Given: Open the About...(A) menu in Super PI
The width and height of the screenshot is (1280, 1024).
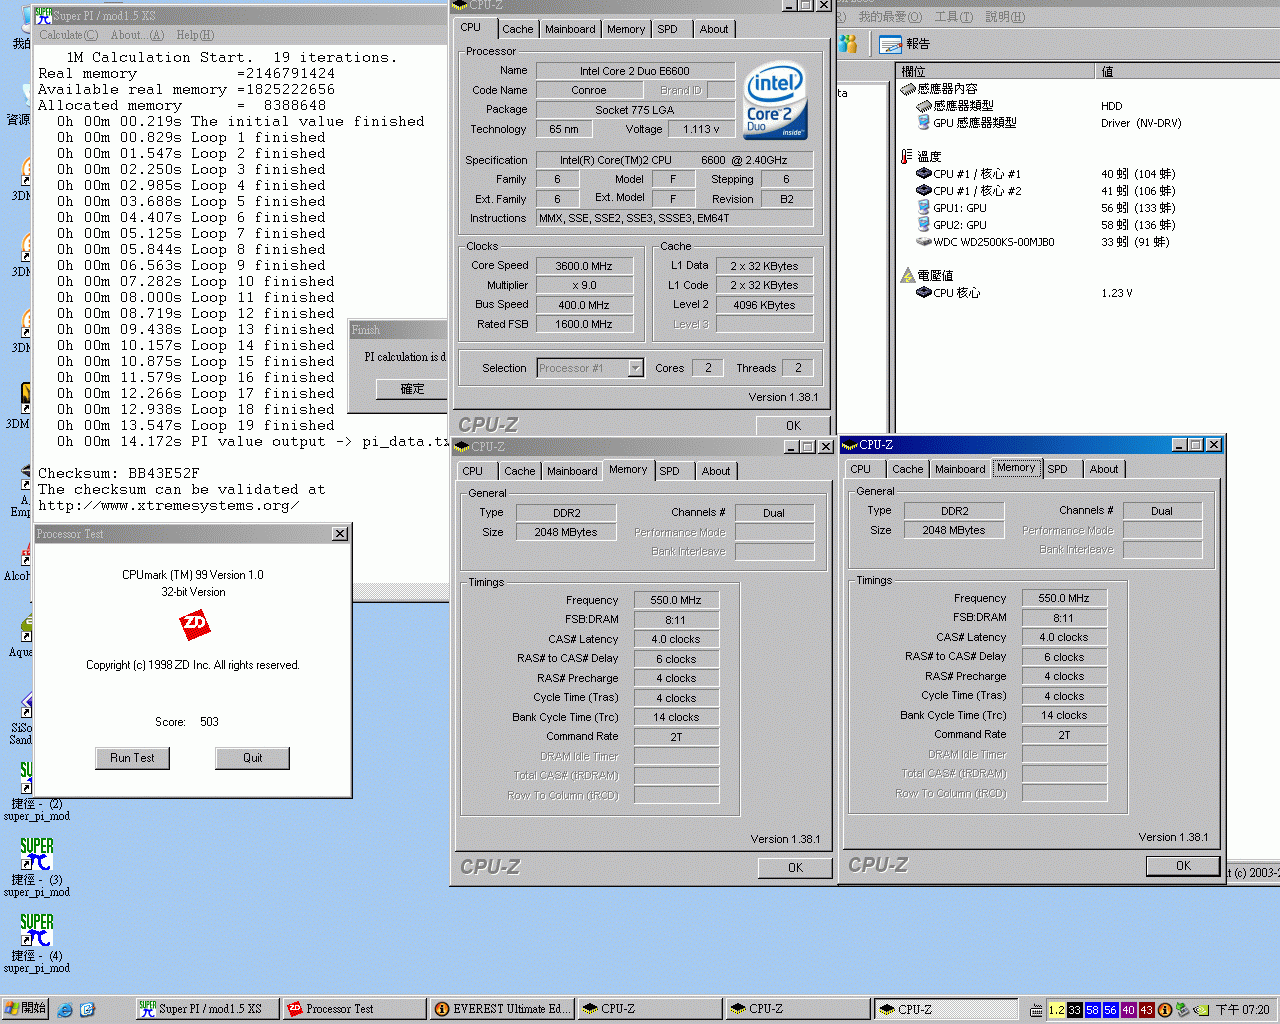Looking at the screenshot, I should tap(137, 35).
